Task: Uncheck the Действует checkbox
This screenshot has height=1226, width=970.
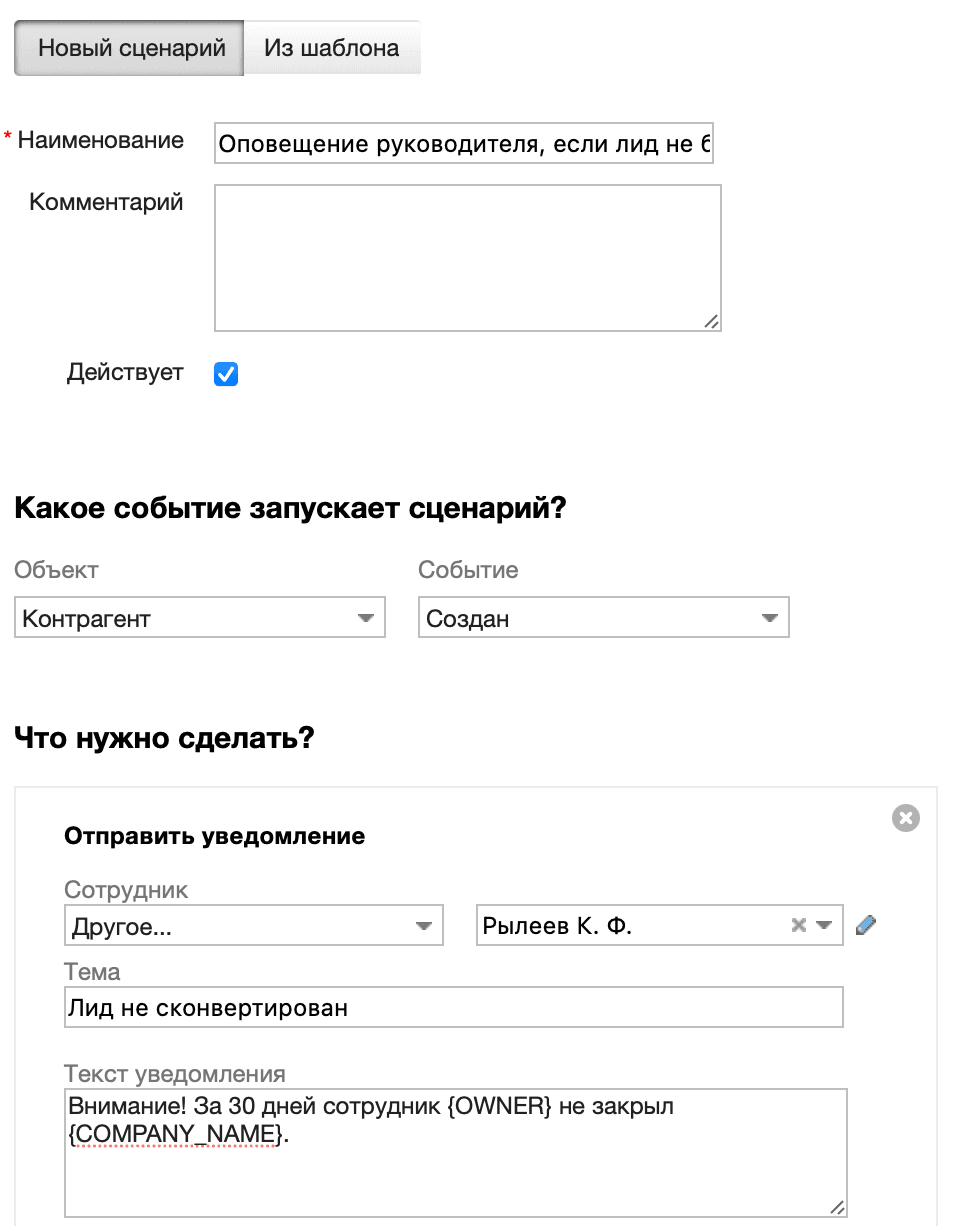Action: click(225, 373)
